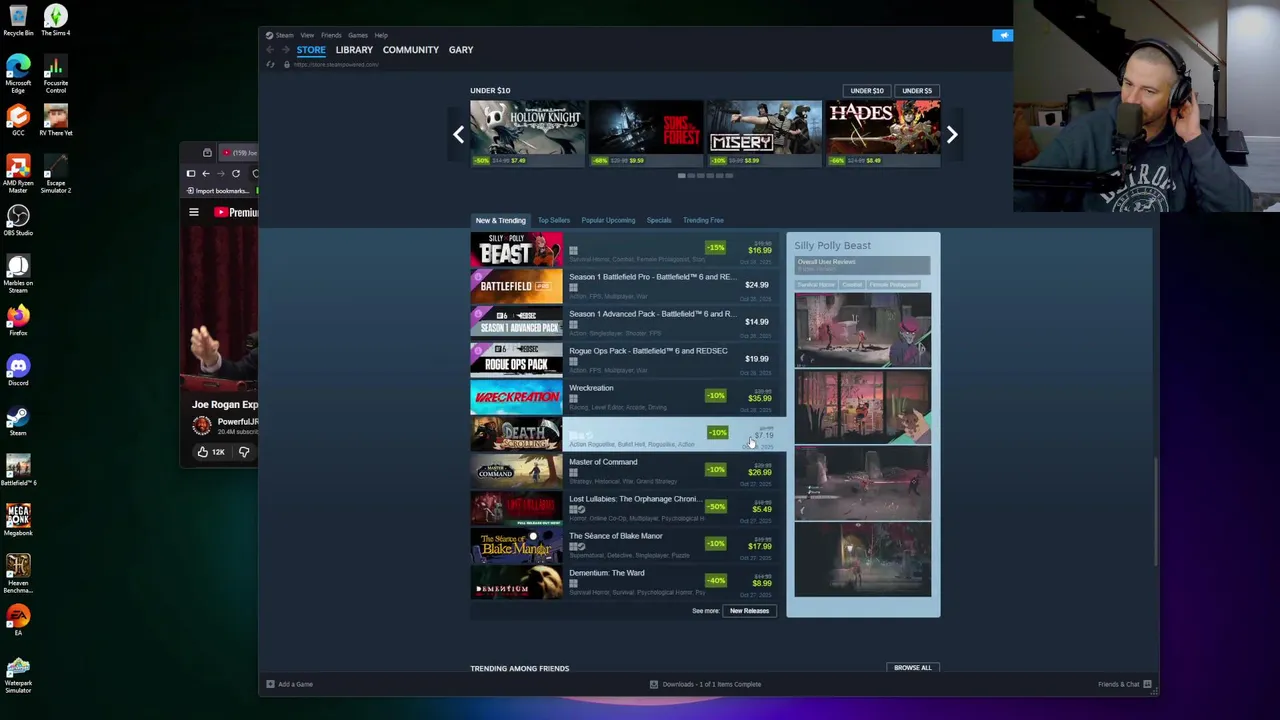Image resolution: width=1280 pixels, height=720 pixels.
Task: Open Focusrite Control desktop shortcut
Action: point(55,72)
